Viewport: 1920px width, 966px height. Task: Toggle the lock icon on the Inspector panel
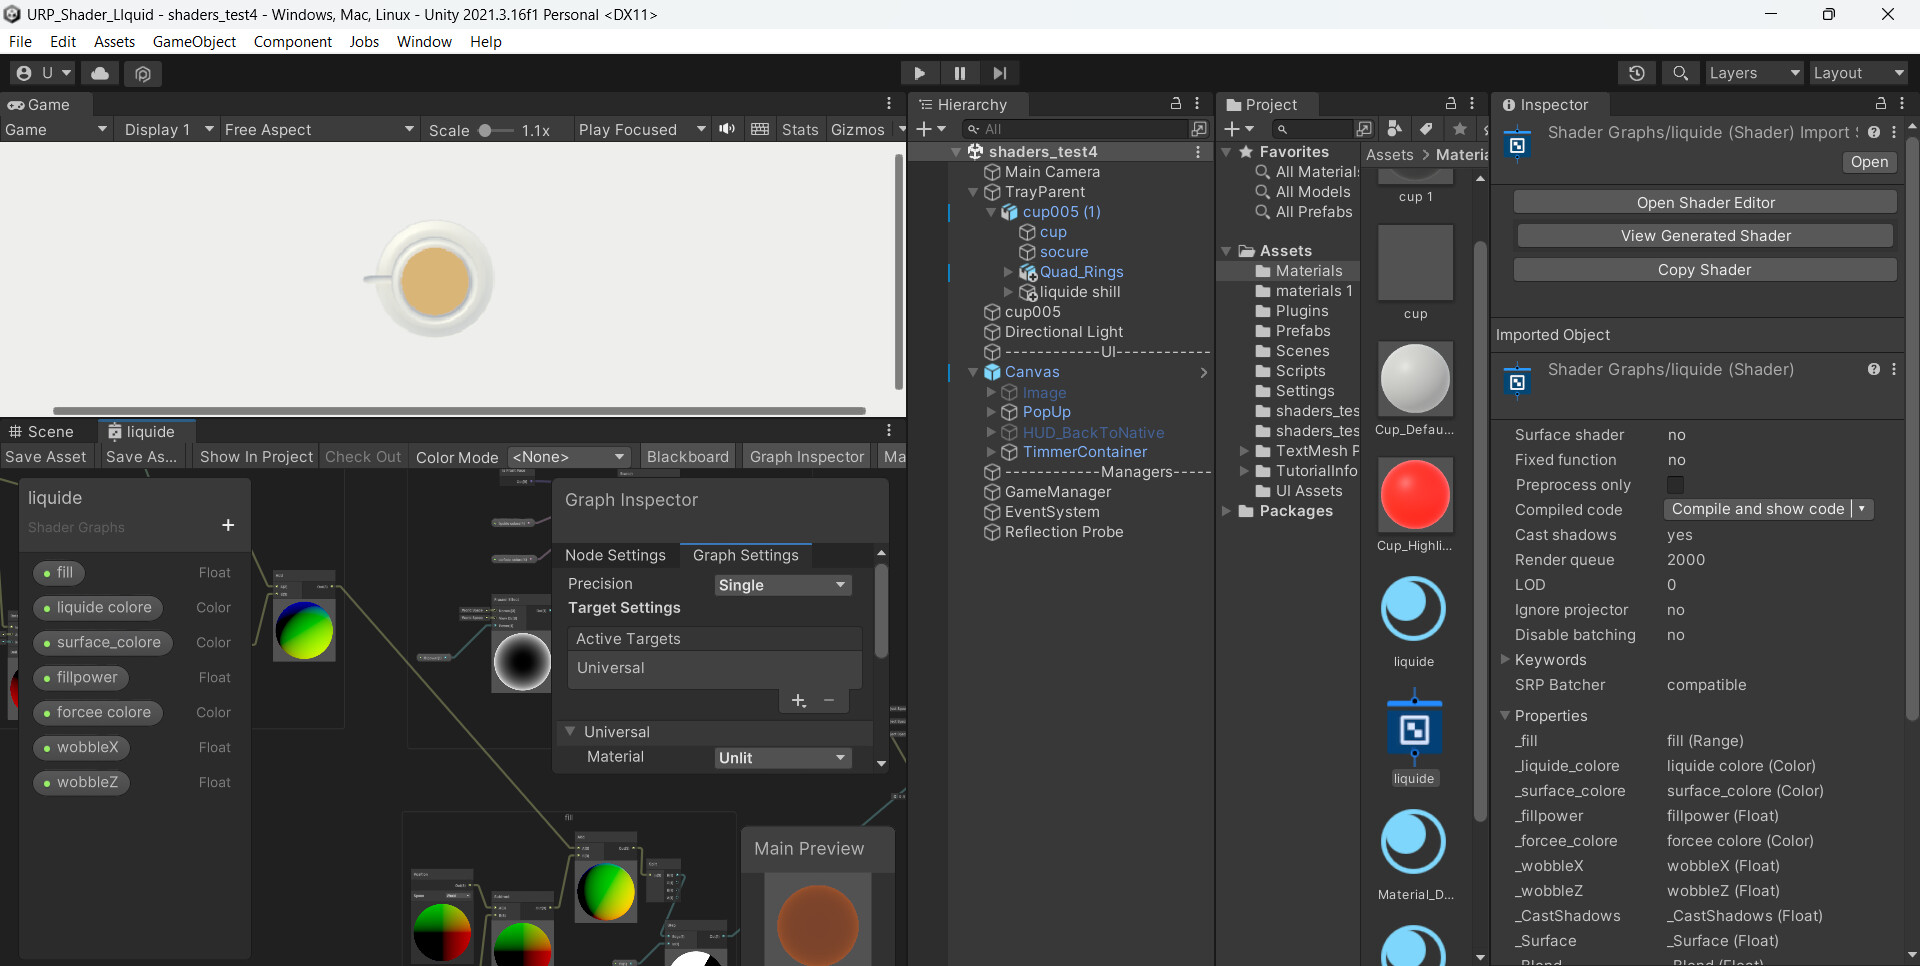(1880, 104)
